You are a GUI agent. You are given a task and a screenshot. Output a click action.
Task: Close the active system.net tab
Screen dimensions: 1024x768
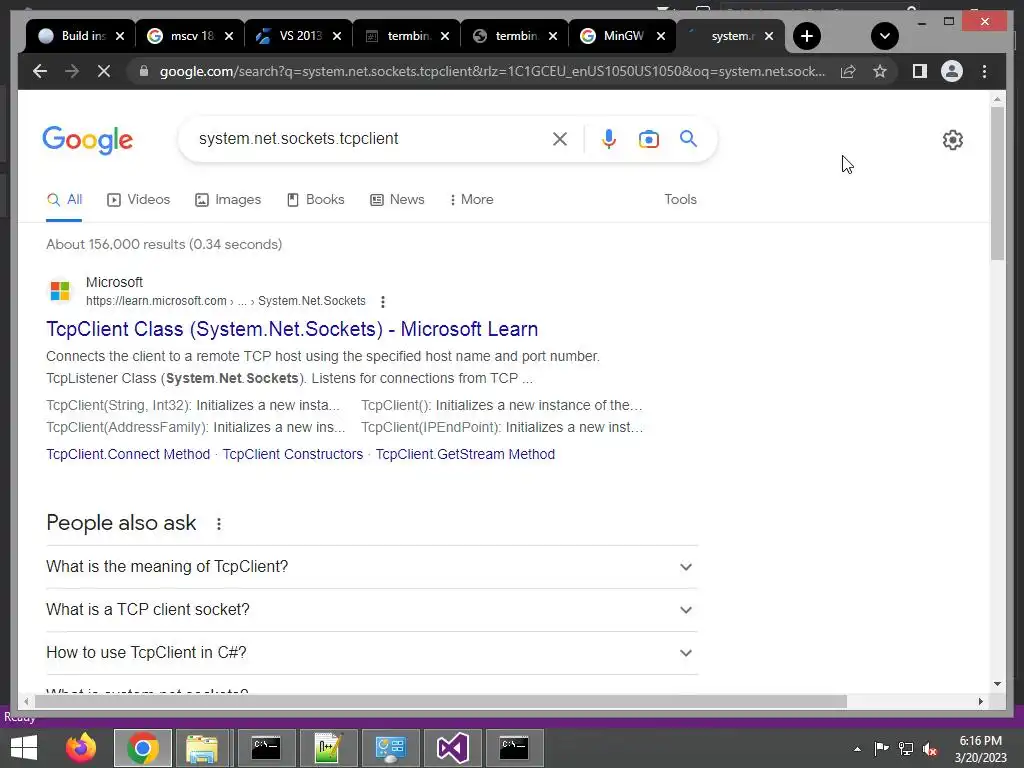coord(769,36)
